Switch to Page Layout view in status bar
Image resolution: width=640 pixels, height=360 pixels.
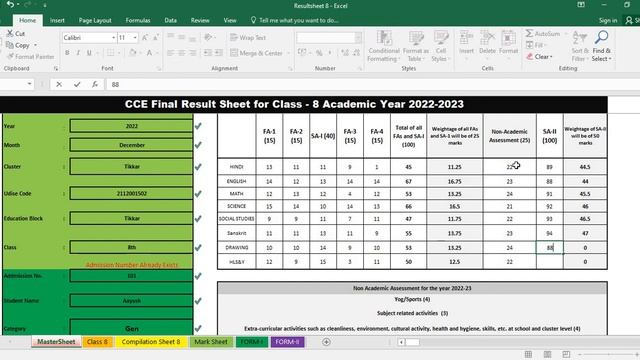(547, 354)
